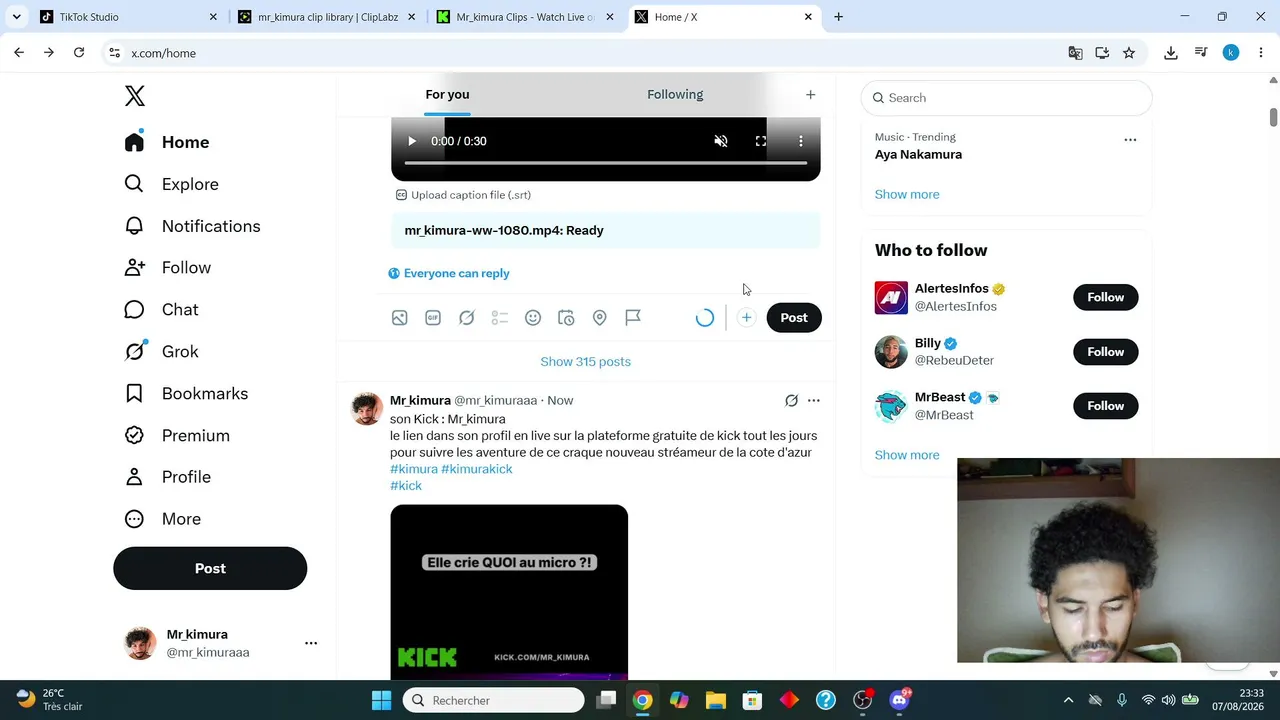This screenshot has height=720, width=1280.
Task: Add a new timeline tab with plus
Action: (811, 95)
